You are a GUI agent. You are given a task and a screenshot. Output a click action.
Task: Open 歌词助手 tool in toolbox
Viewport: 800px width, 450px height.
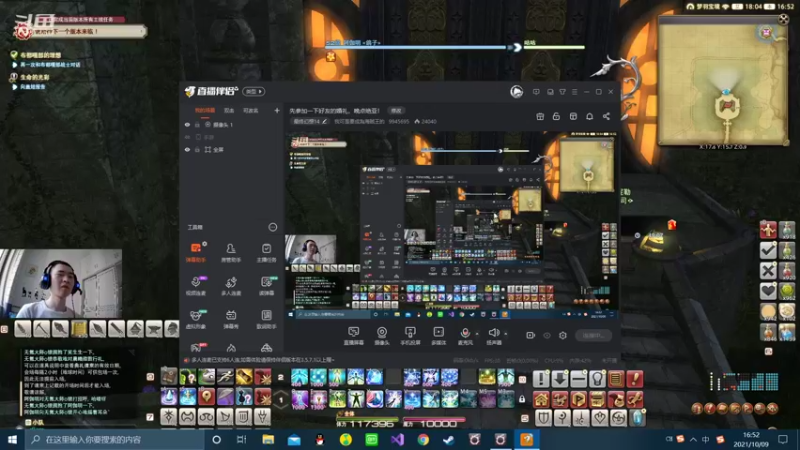[x=266, y=319]
